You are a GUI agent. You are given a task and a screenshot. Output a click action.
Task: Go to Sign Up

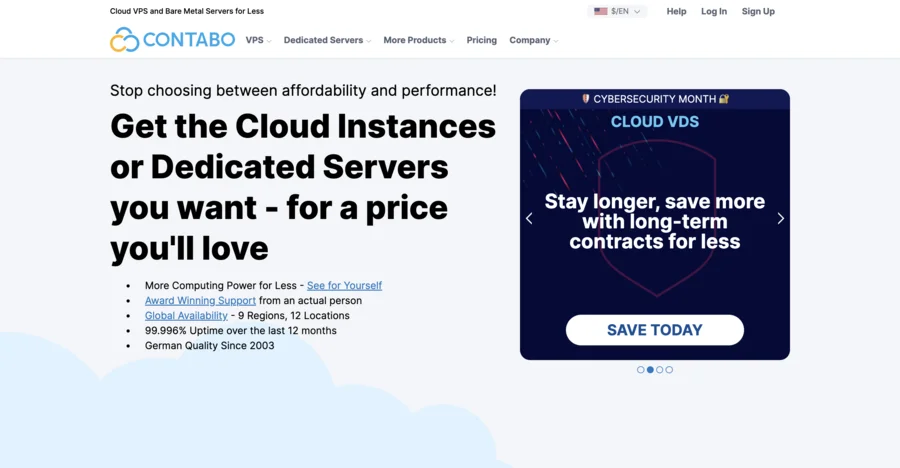click(x=758, y=11)
